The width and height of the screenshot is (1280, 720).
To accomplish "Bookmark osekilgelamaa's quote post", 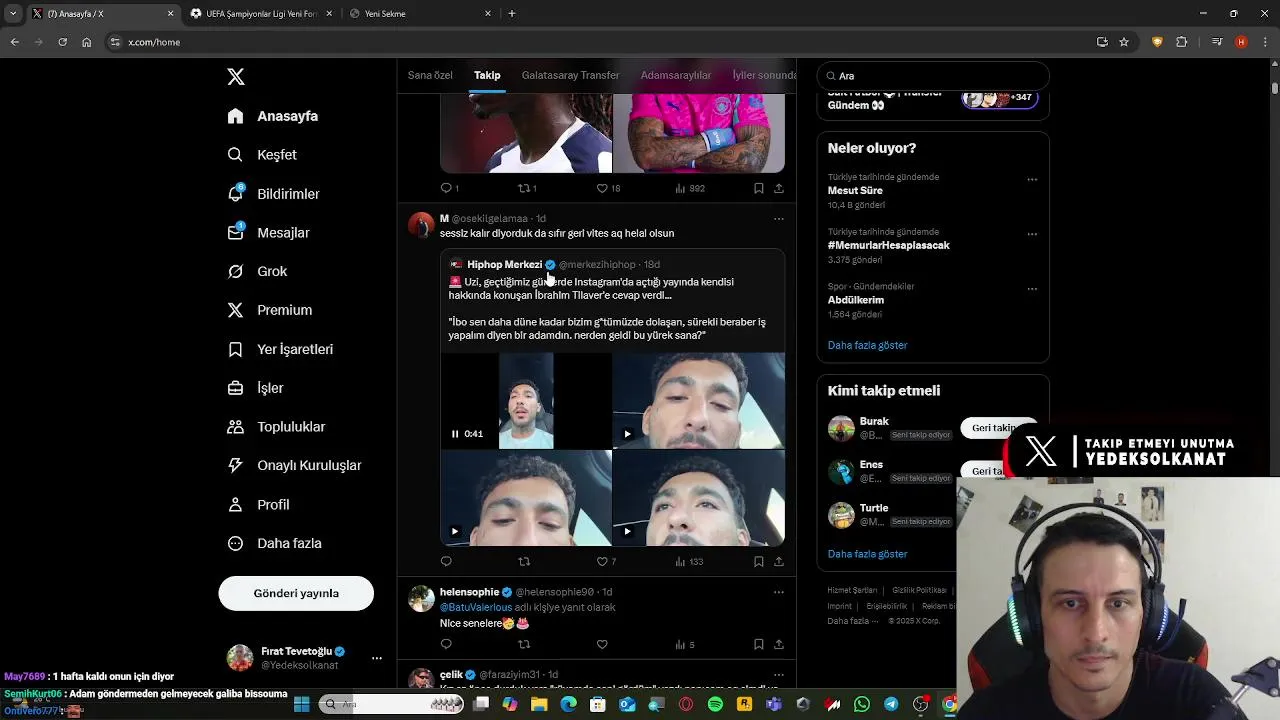I will click(759, 562).
